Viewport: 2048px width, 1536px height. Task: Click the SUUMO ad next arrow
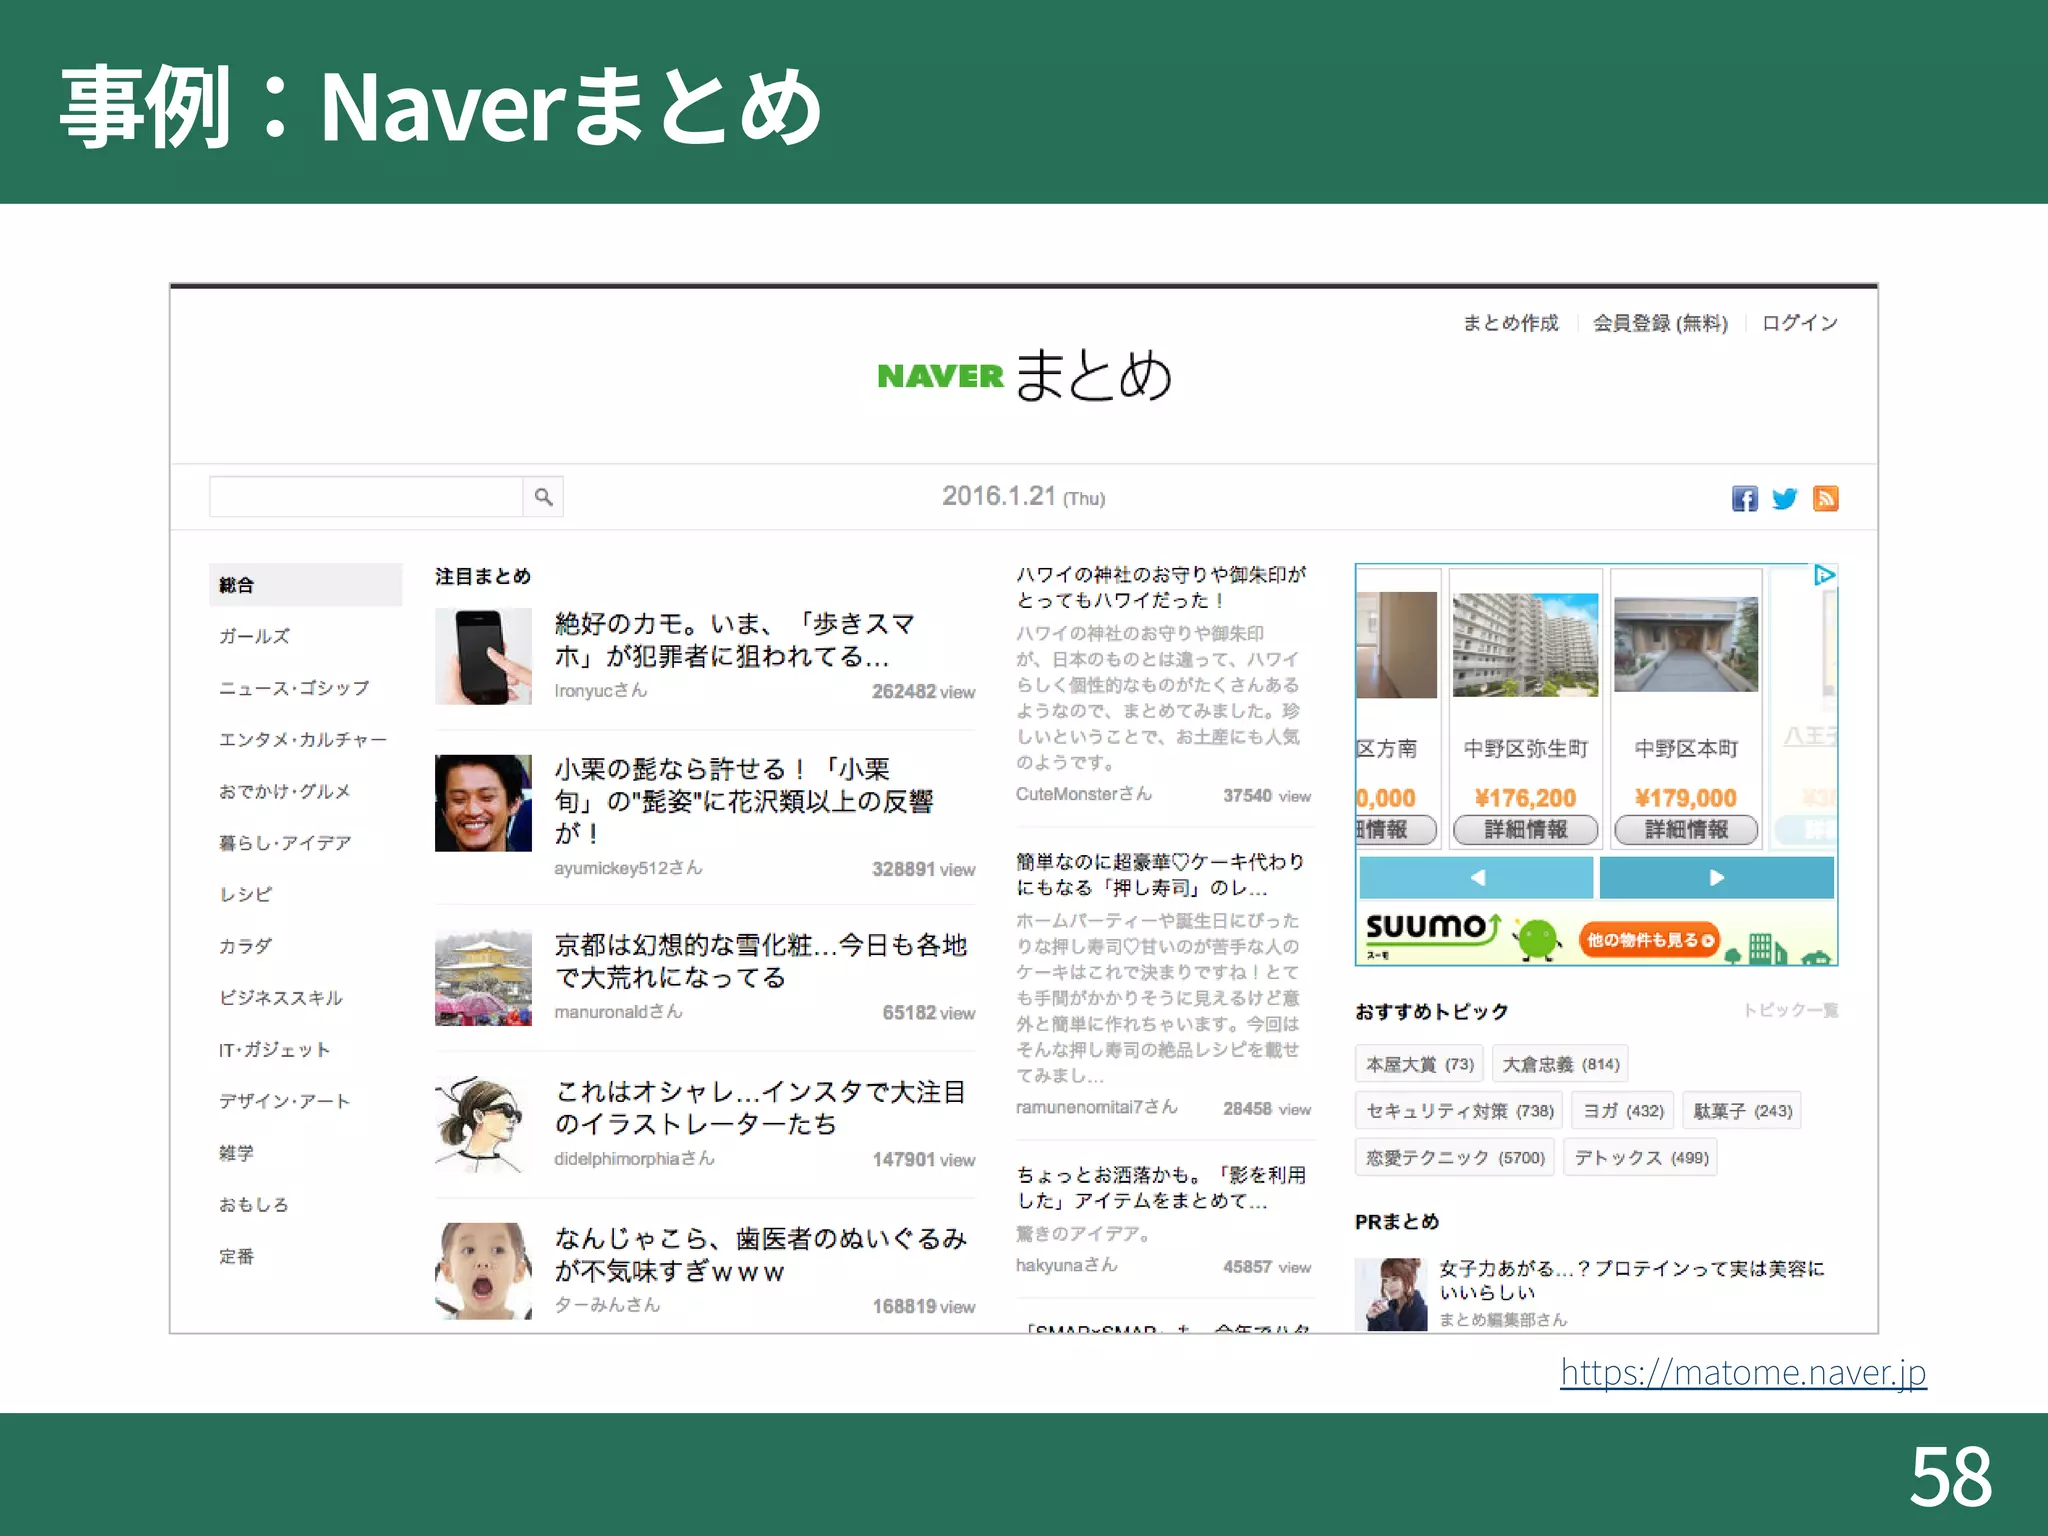click(1716, 877)
